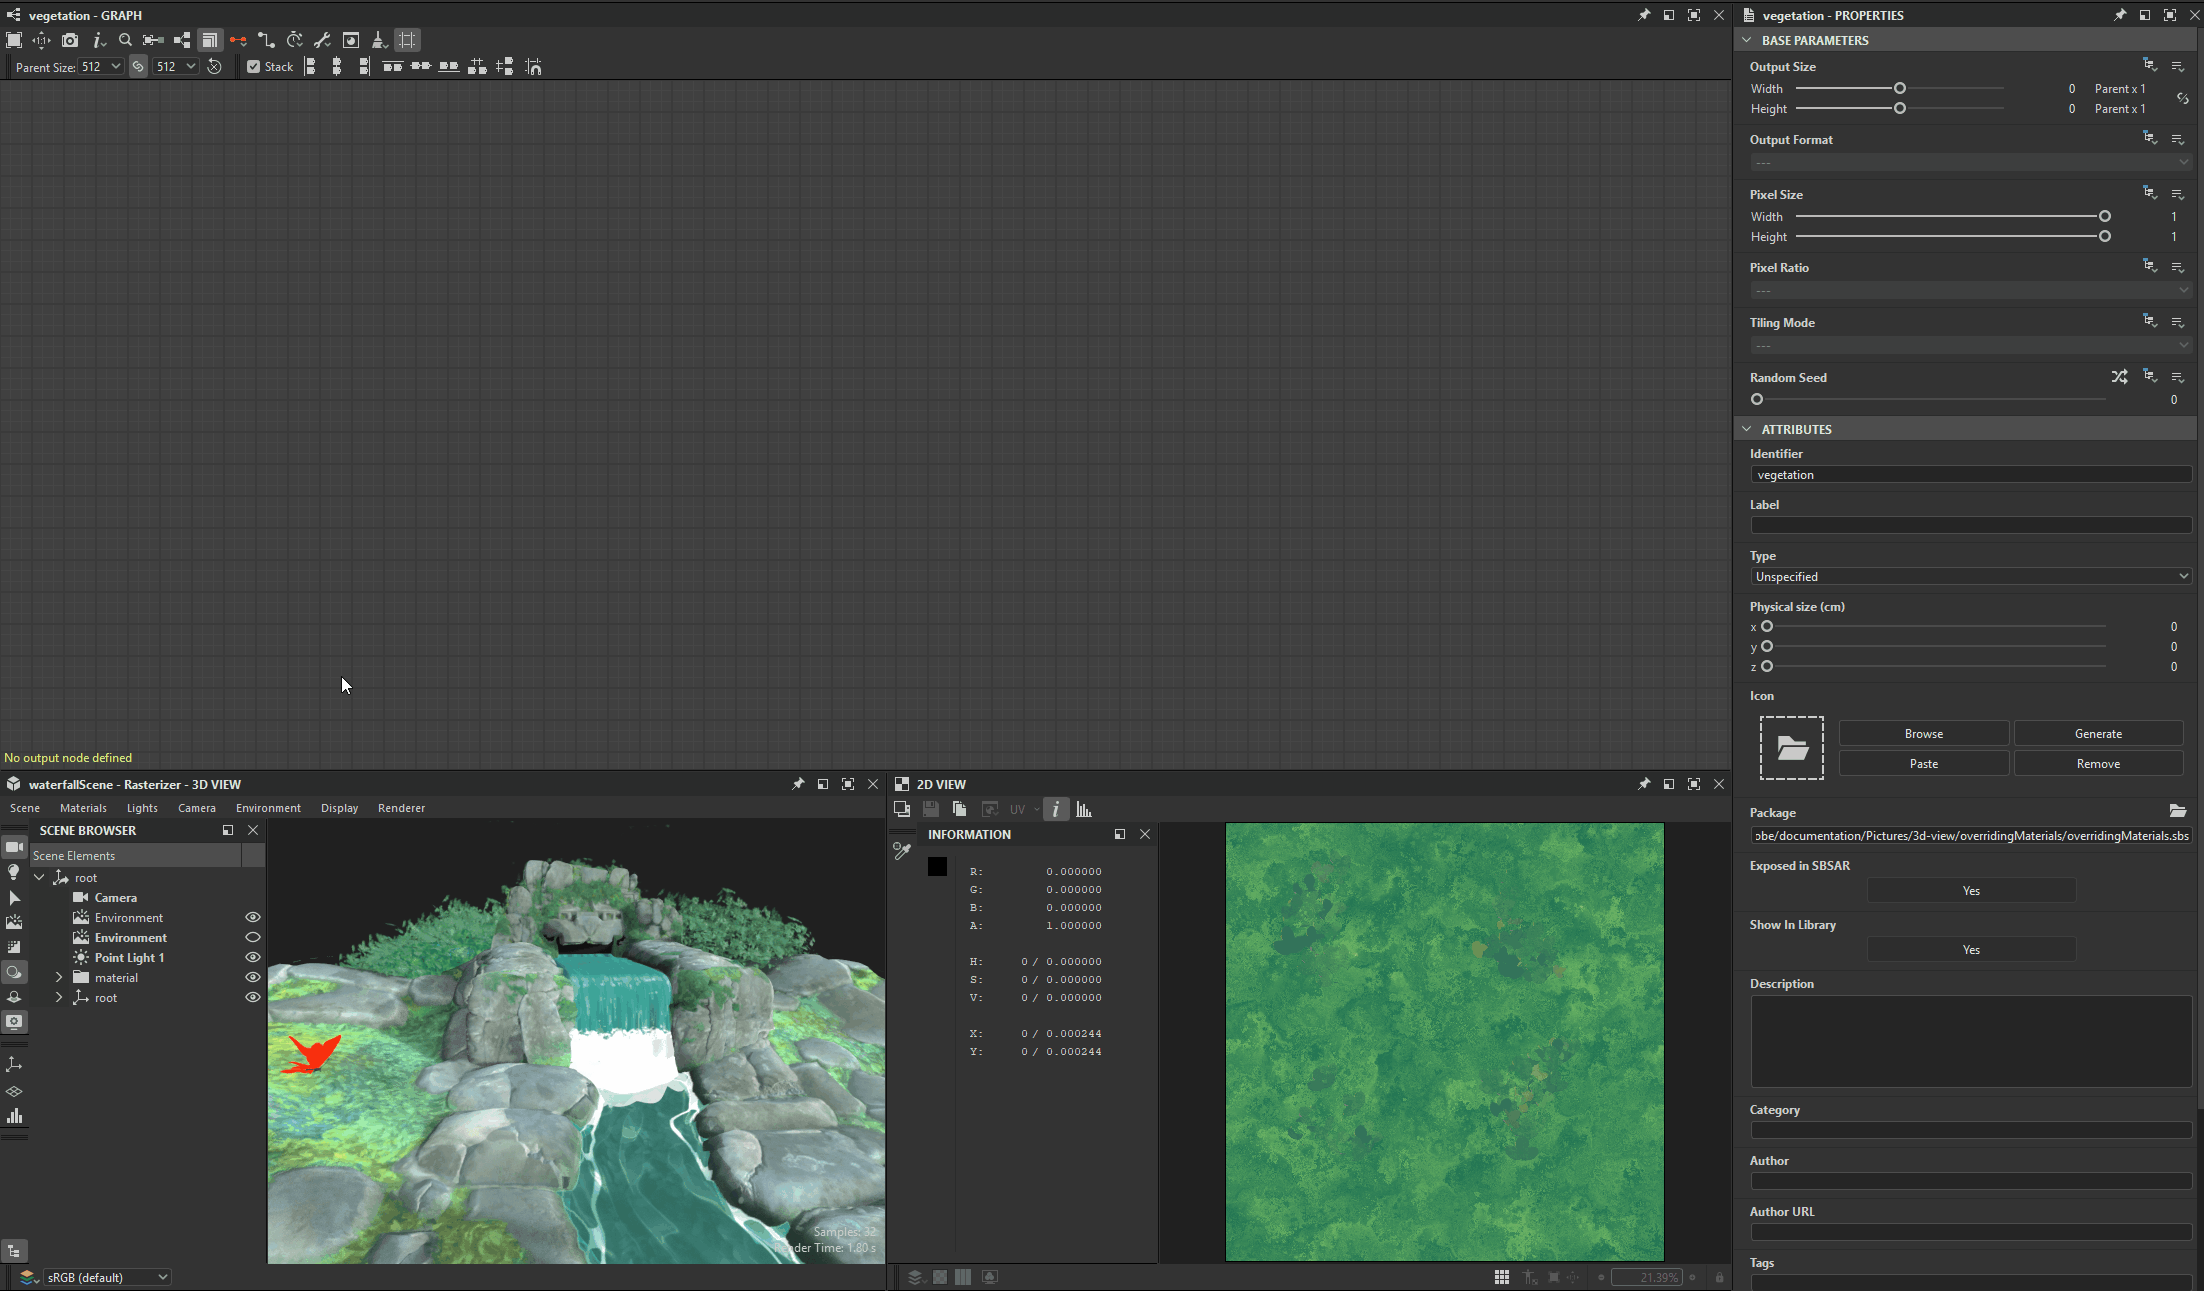Image resolution: width=2204 pixels, height=1291 pixels.
Task: Hide Point Light 1 in the Scene Browser
Action: click(x=252, y=957)
